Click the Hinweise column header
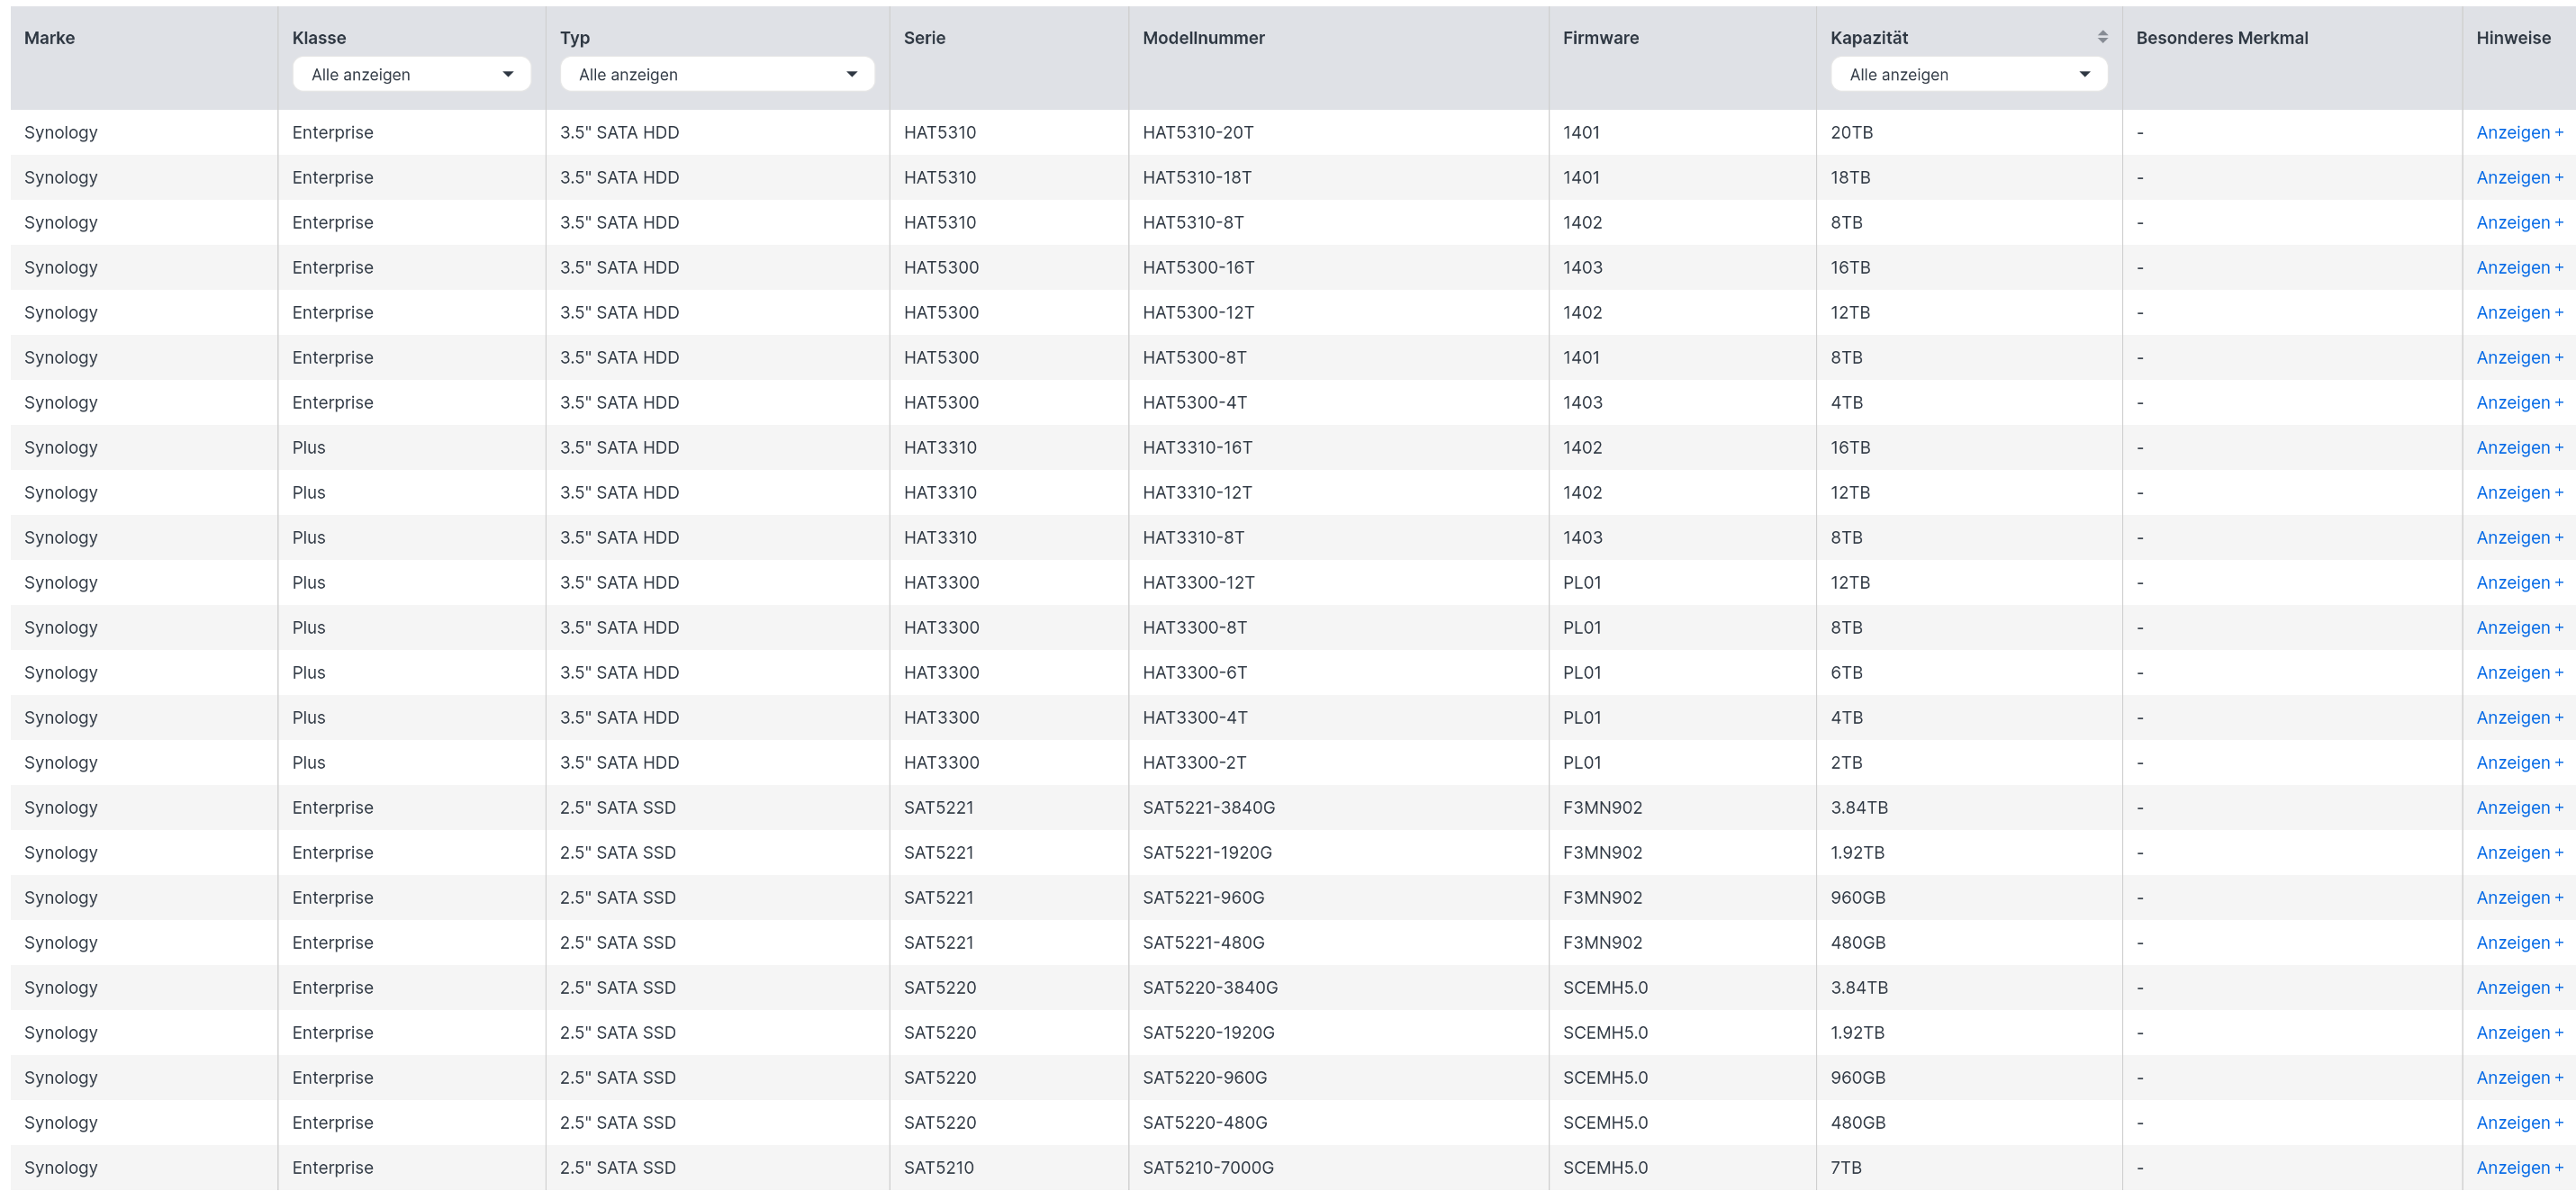Viewport: 2576px width, 1200px height. tap(2513, 38)
